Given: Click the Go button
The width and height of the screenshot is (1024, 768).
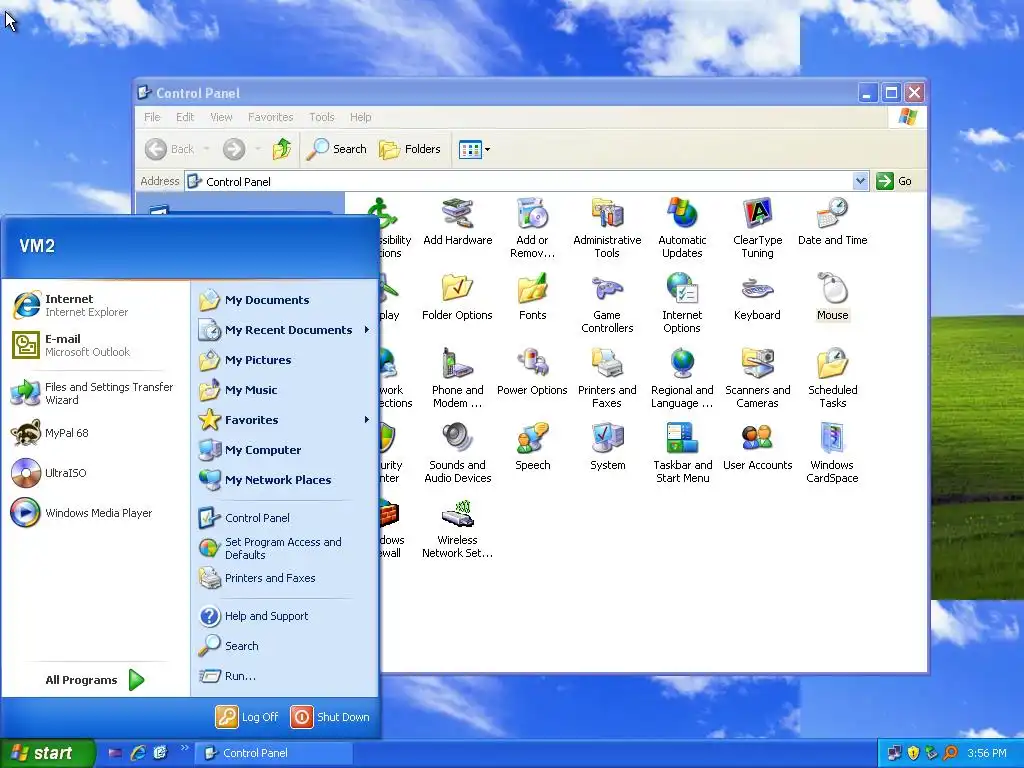Looking at the screenshot, I should pyautogui.click(x=895, y=181).
